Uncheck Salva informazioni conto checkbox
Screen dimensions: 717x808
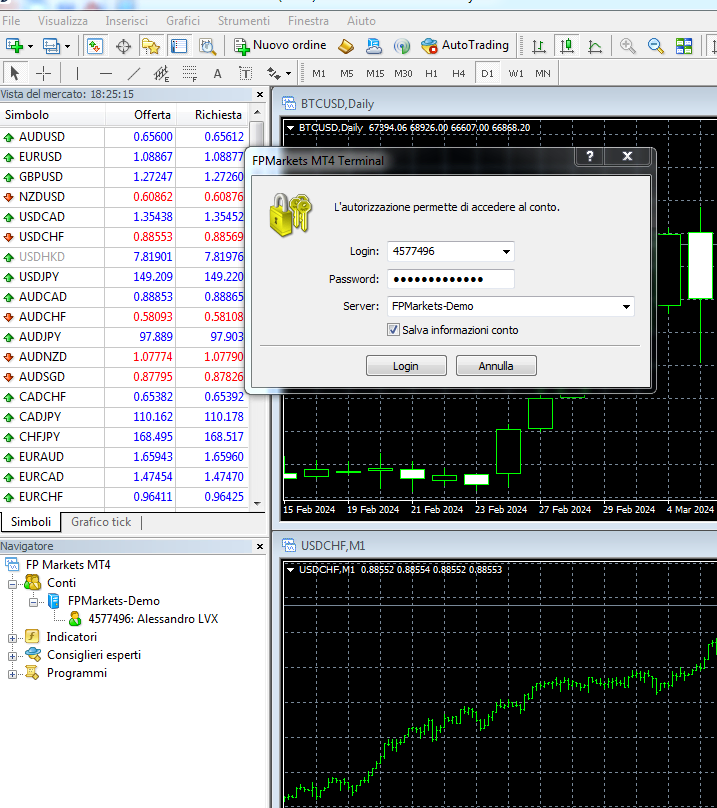point(393,330)
